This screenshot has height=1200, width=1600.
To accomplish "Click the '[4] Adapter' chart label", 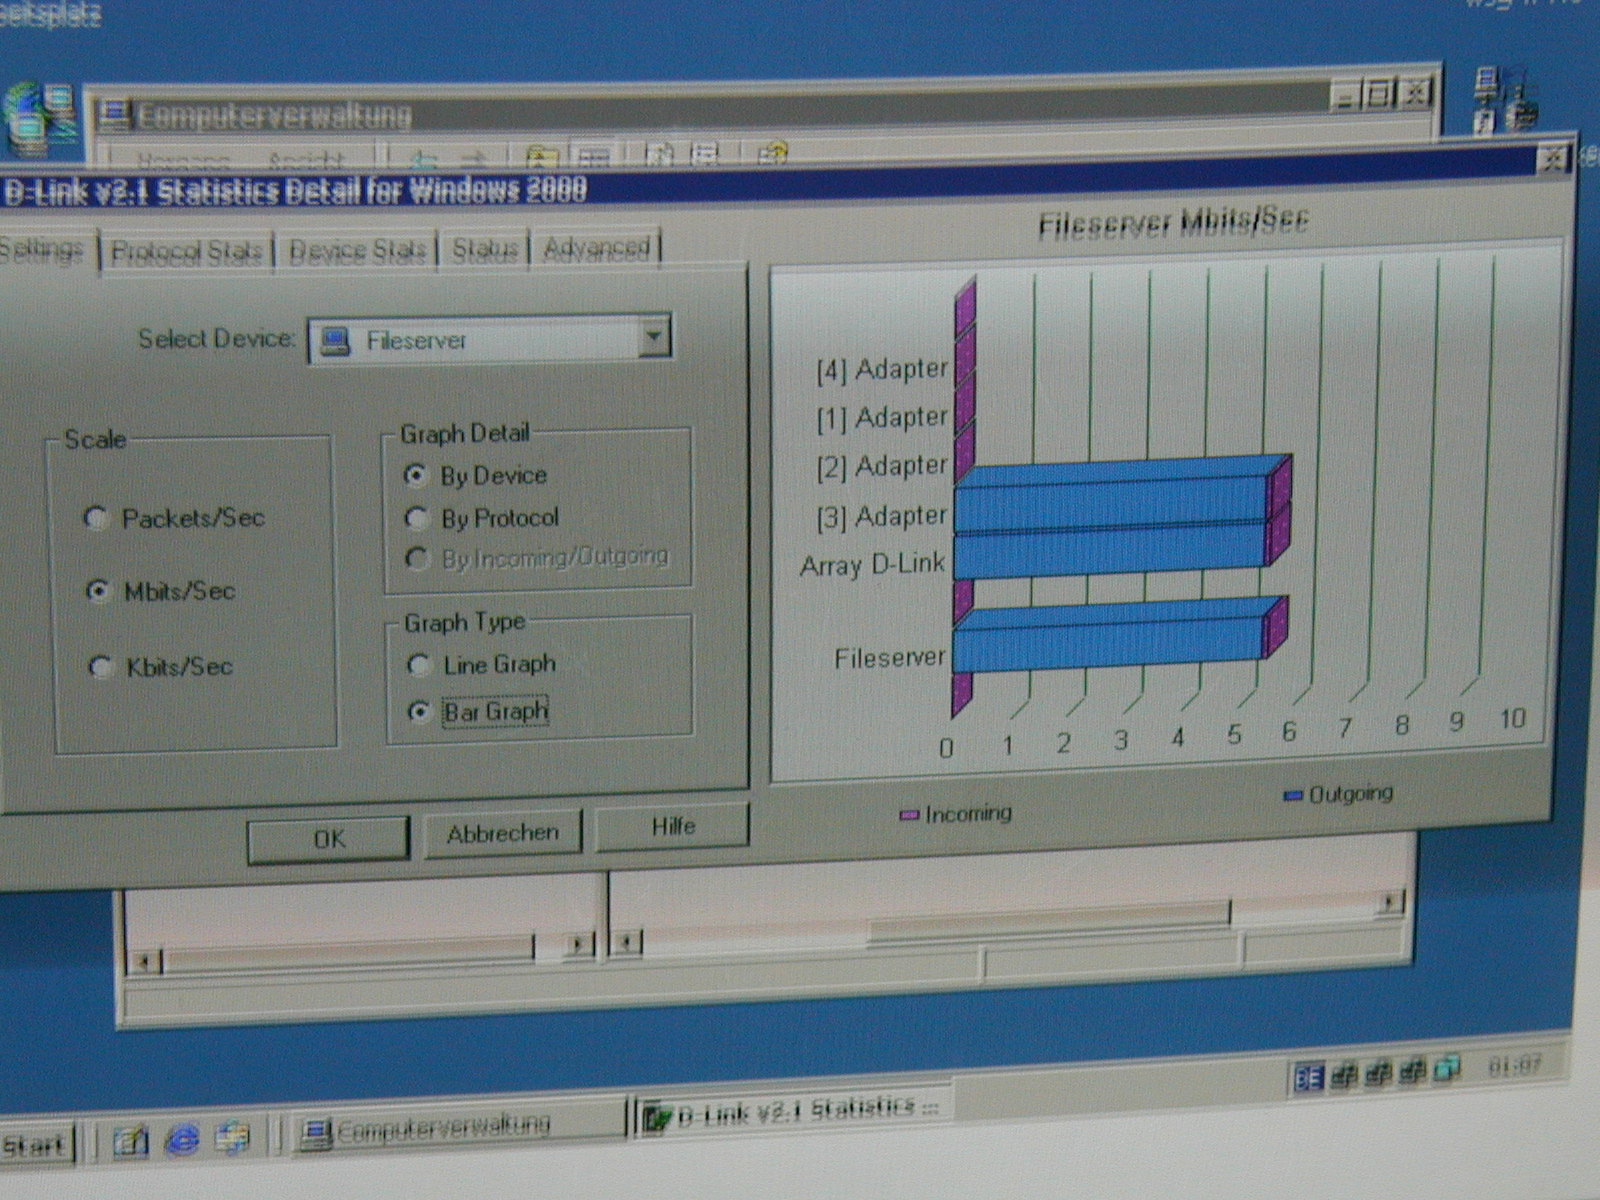I will click(x=882, y=370).
